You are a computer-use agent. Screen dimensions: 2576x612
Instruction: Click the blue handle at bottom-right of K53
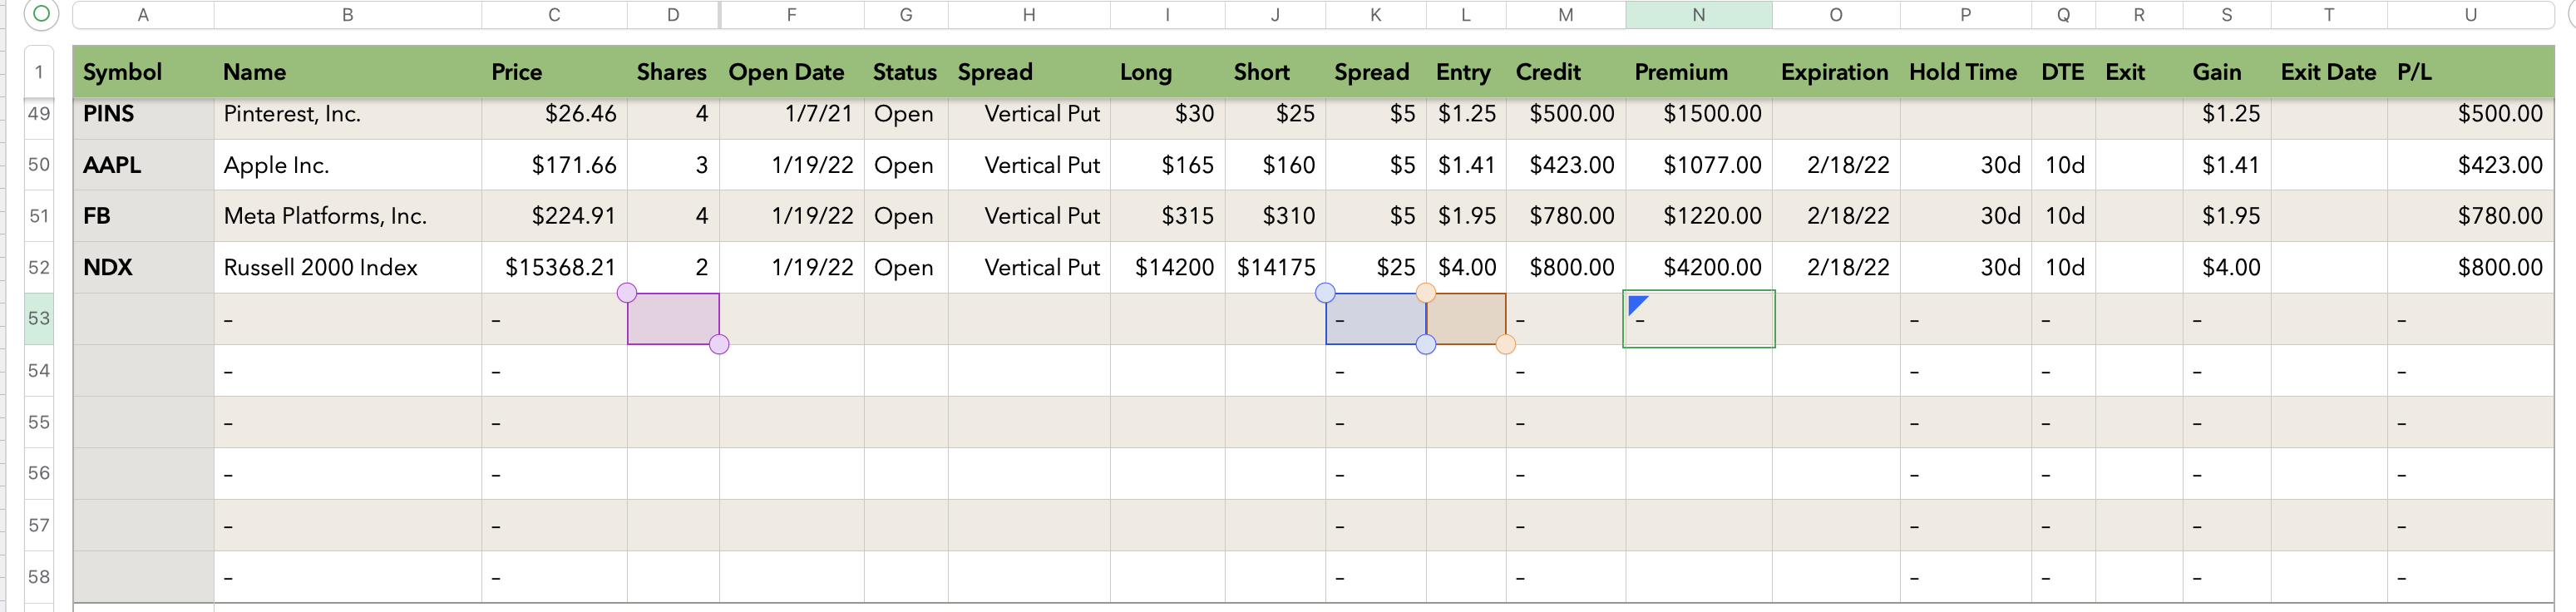(x=1426, y=344)
